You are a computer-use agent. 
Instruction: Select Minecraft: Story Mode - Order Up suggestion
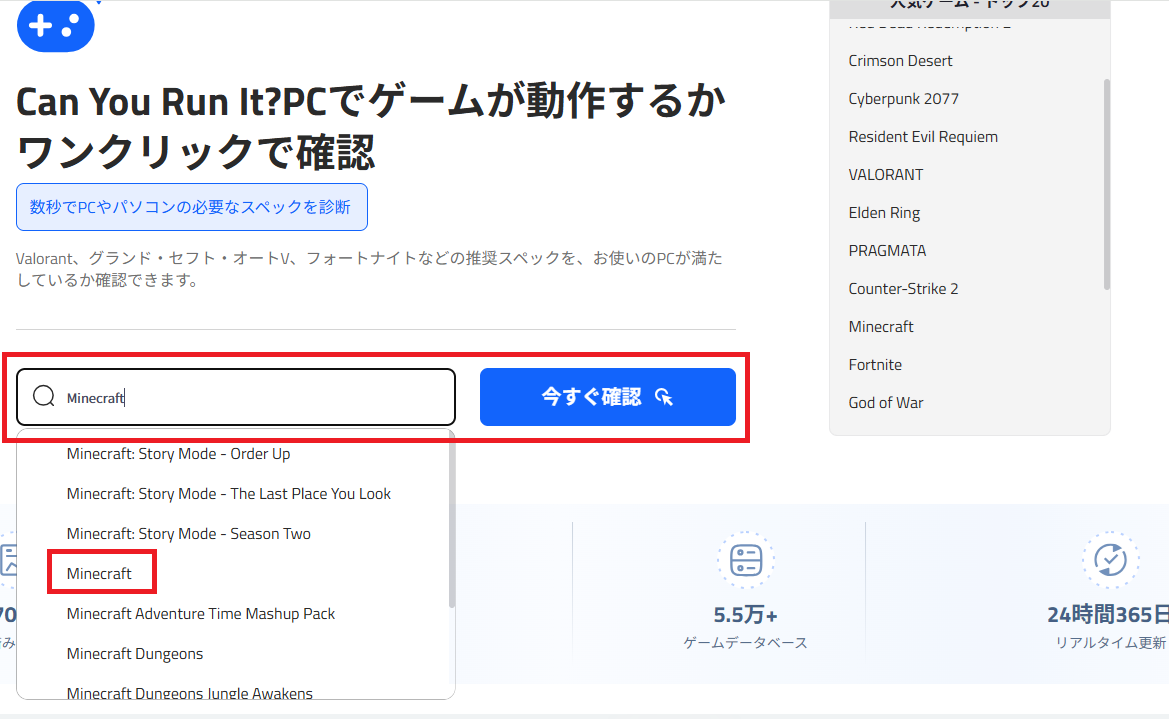tap(178, 453)
